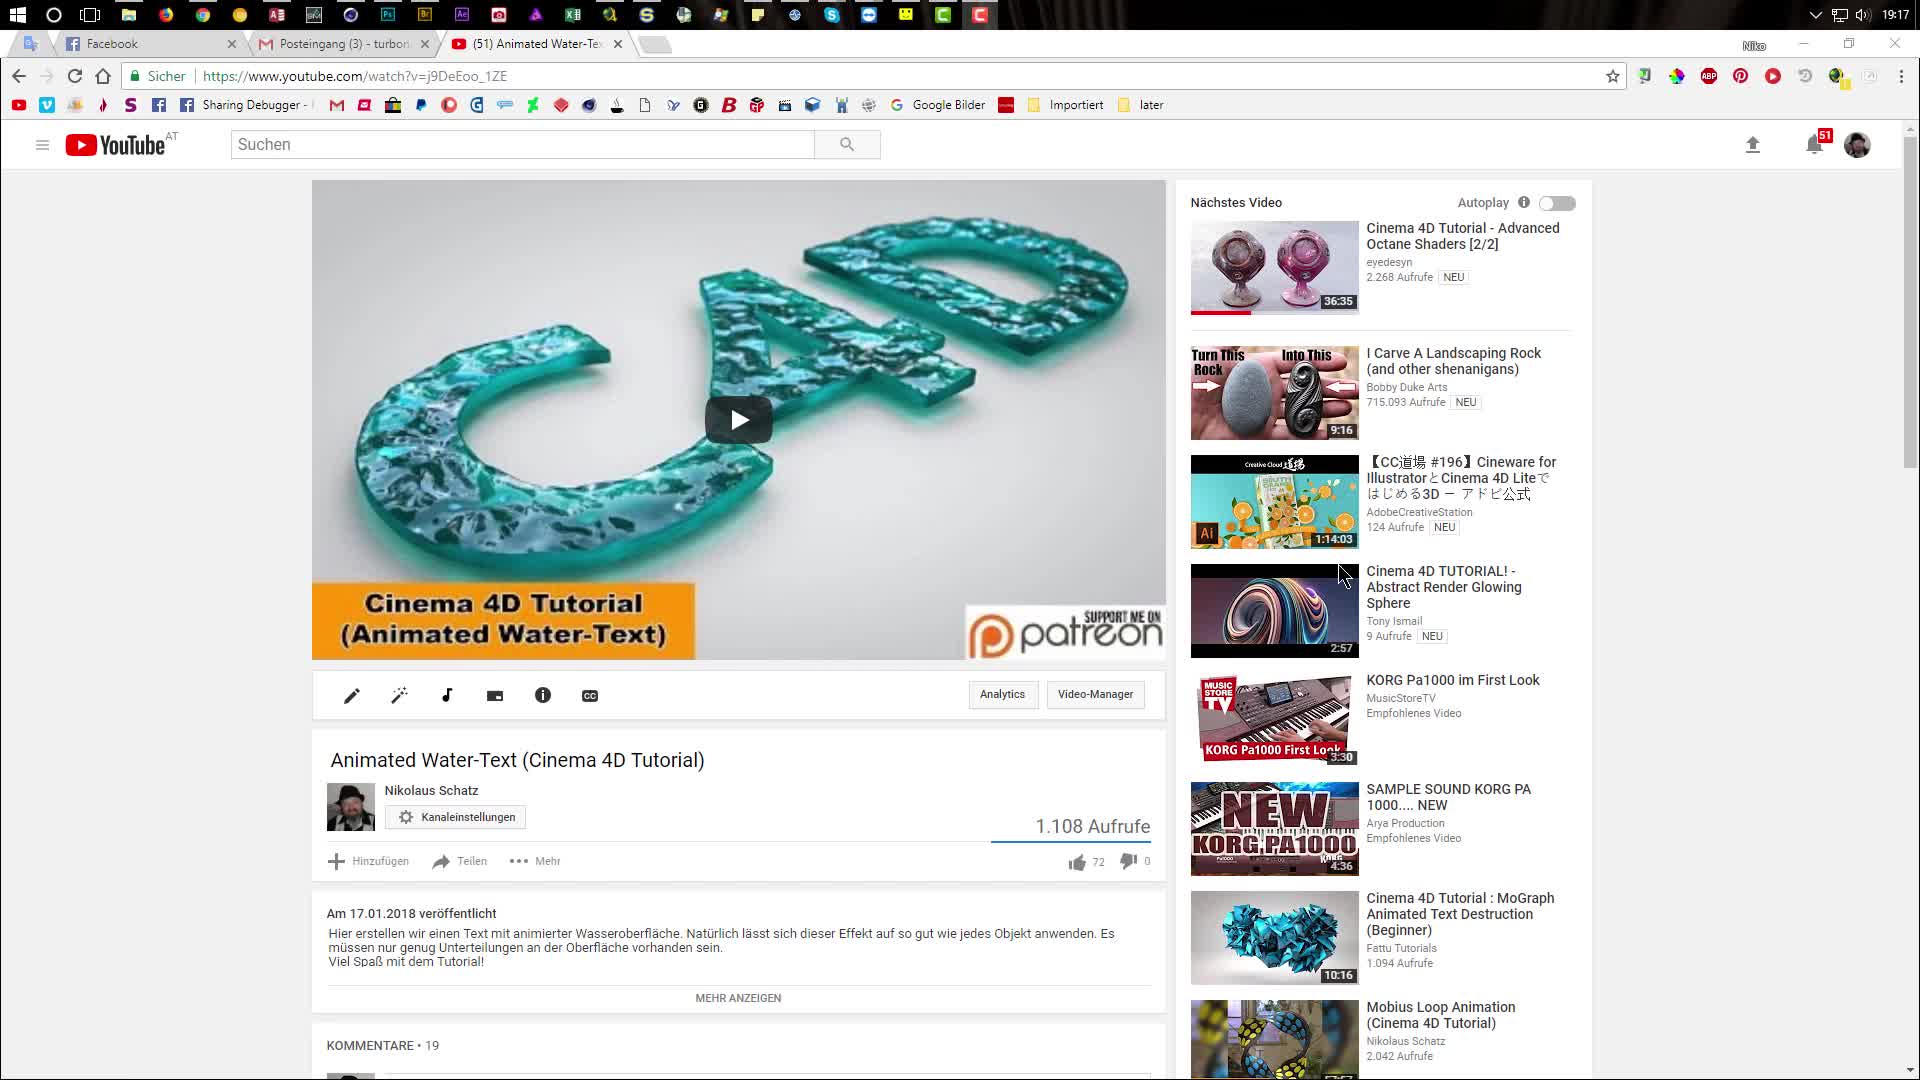Dislike the video with thumbs down
1920x1080 pixels.
click(1127, 861)
